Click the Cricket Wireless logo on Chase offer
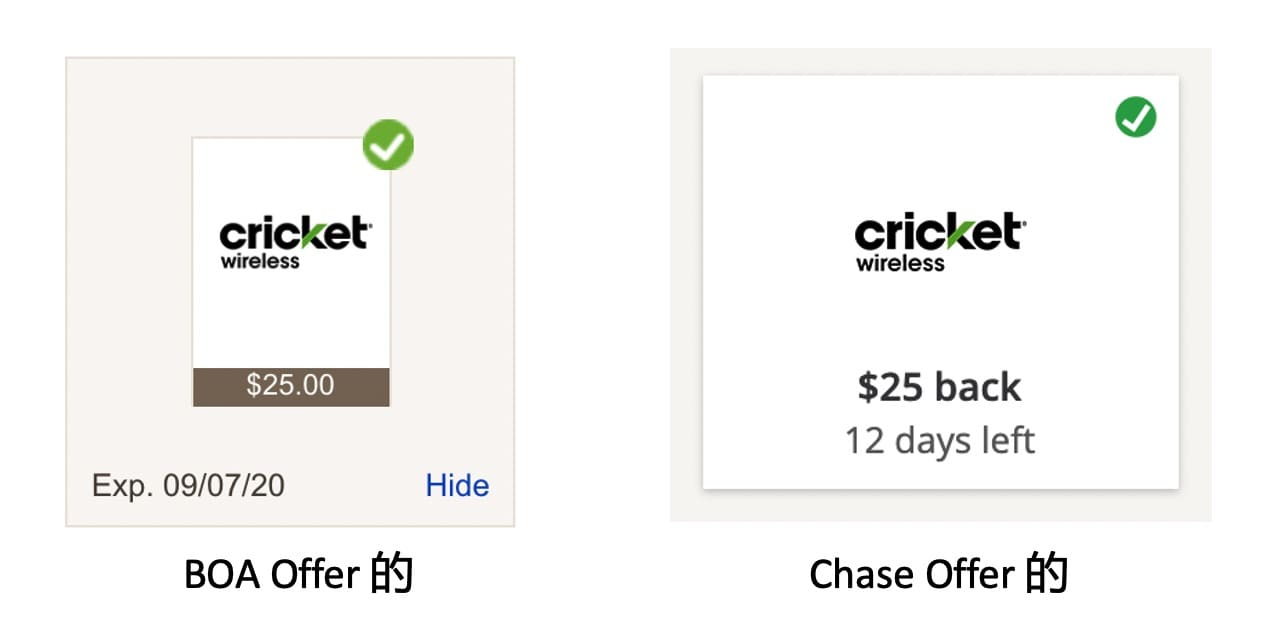 938,240
